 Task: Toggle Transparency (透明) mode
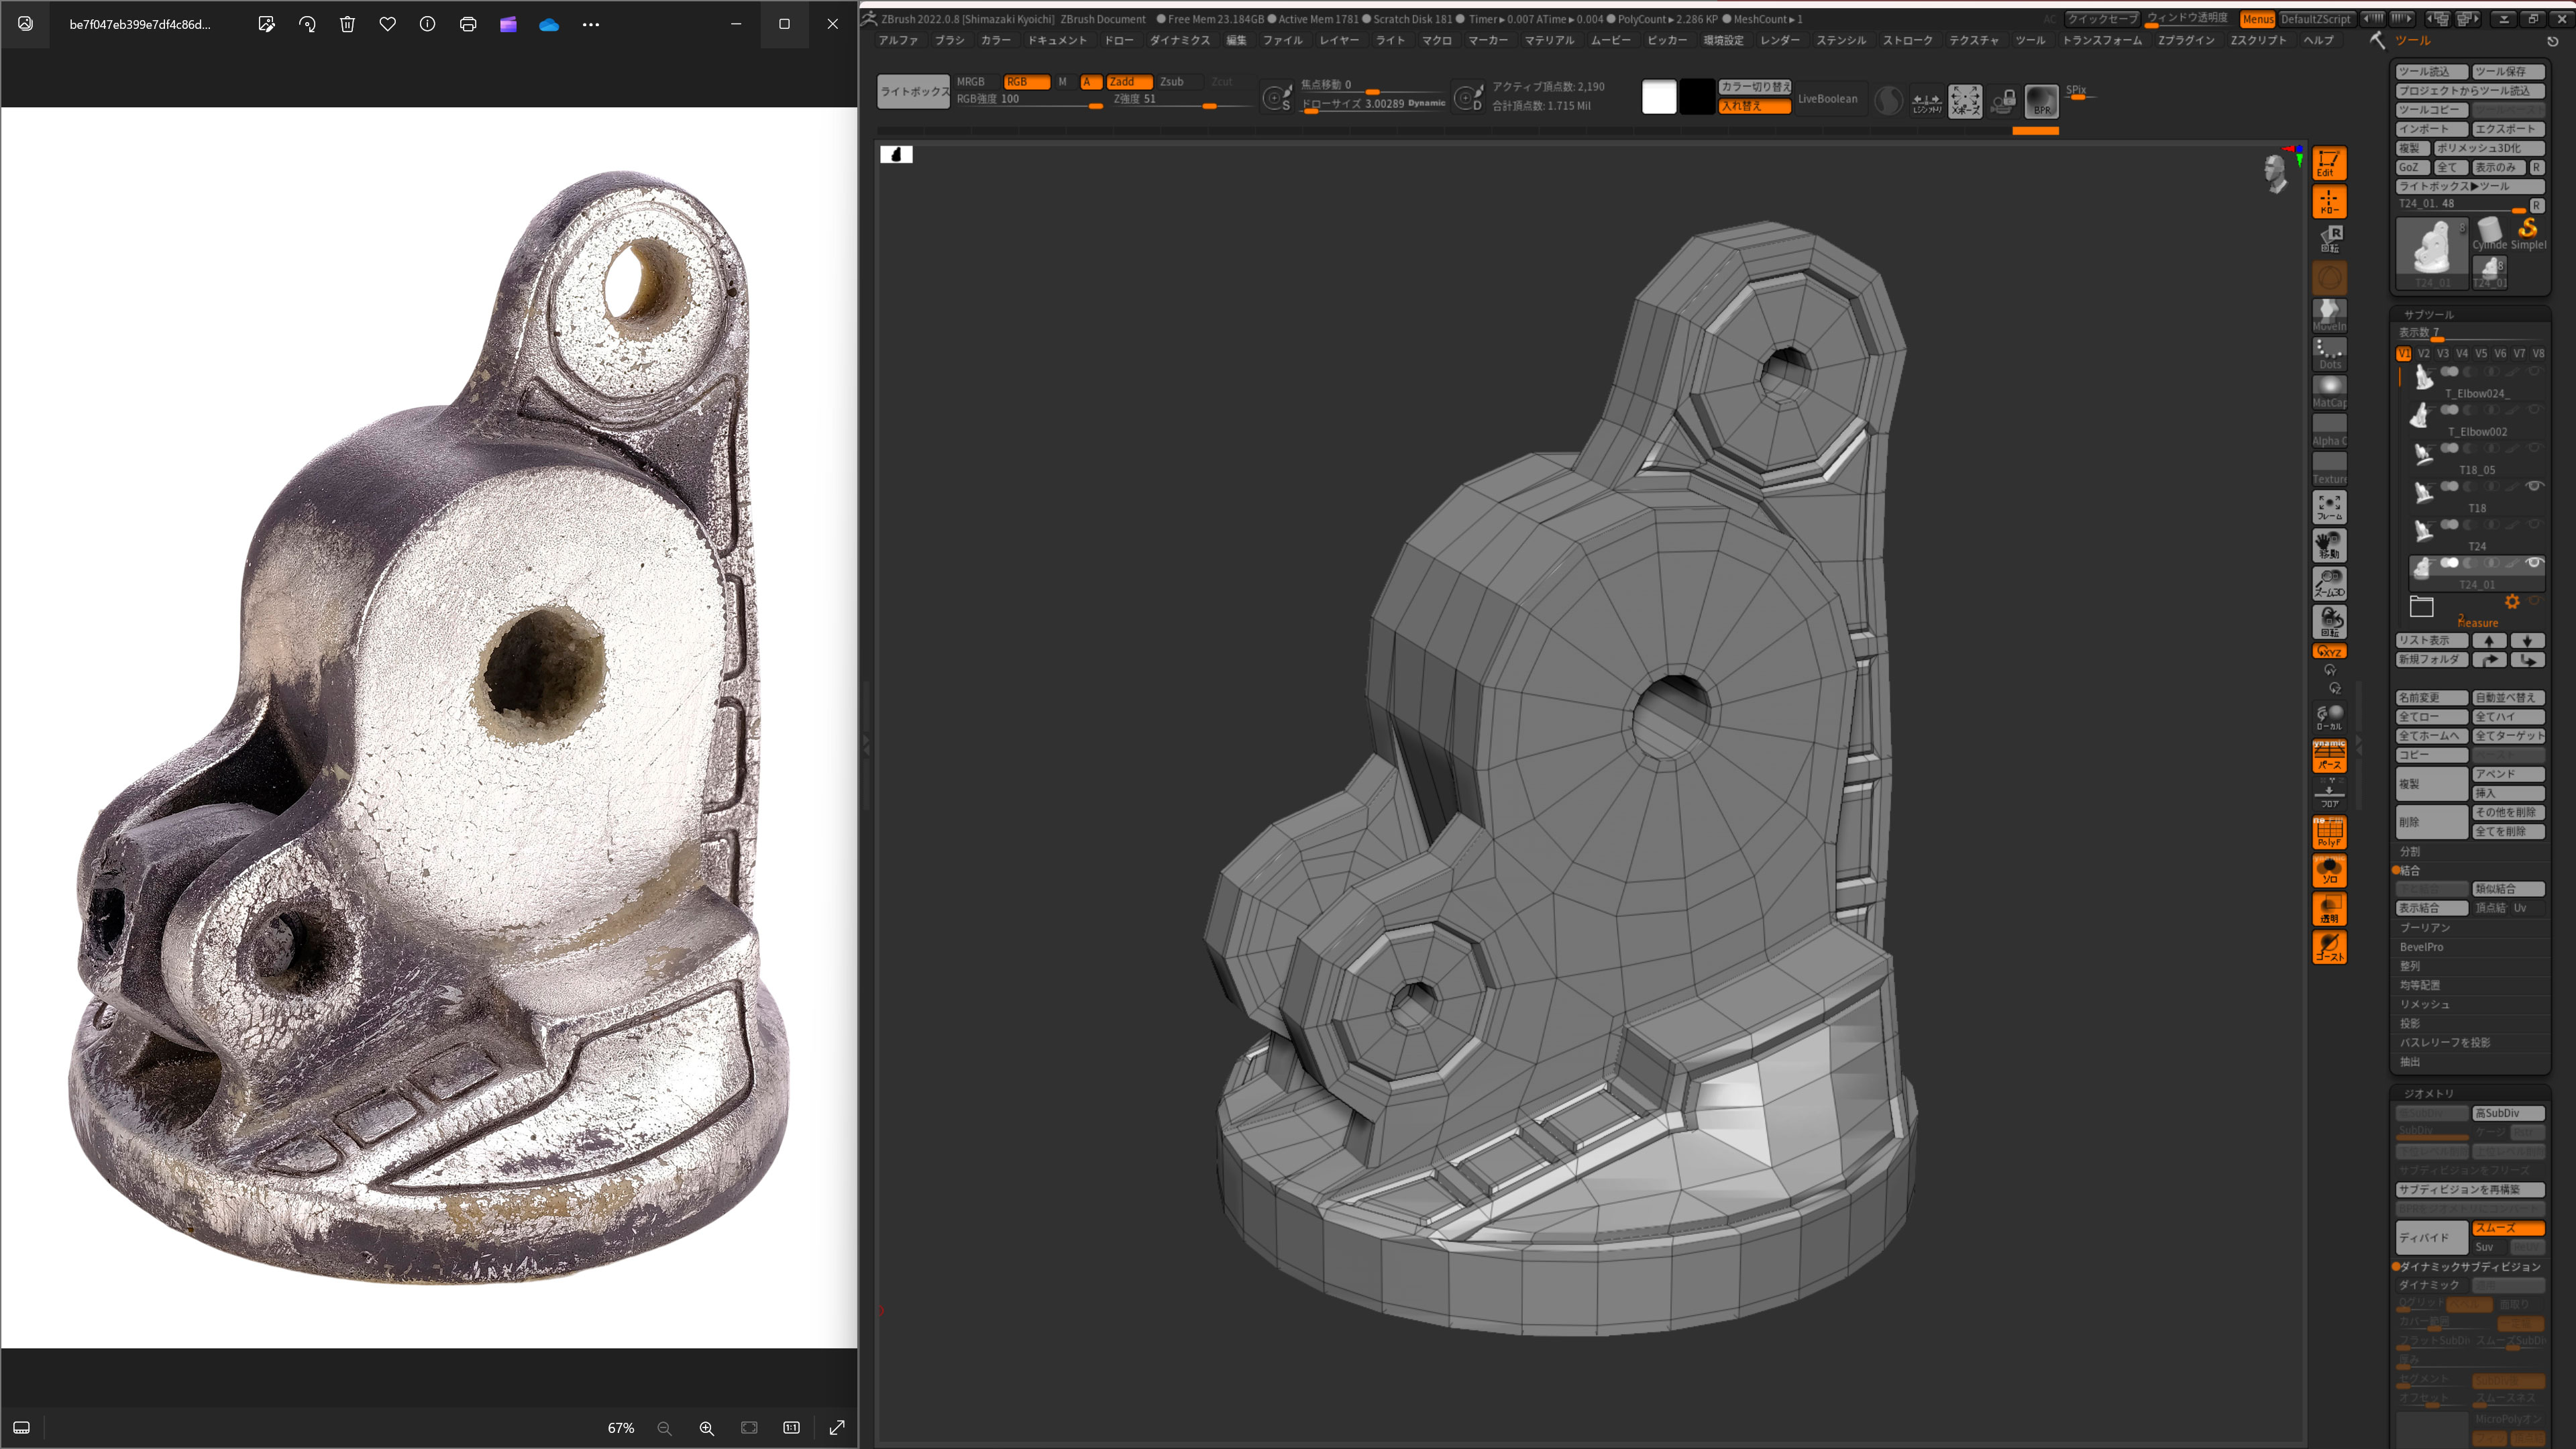click(2329, 908)
